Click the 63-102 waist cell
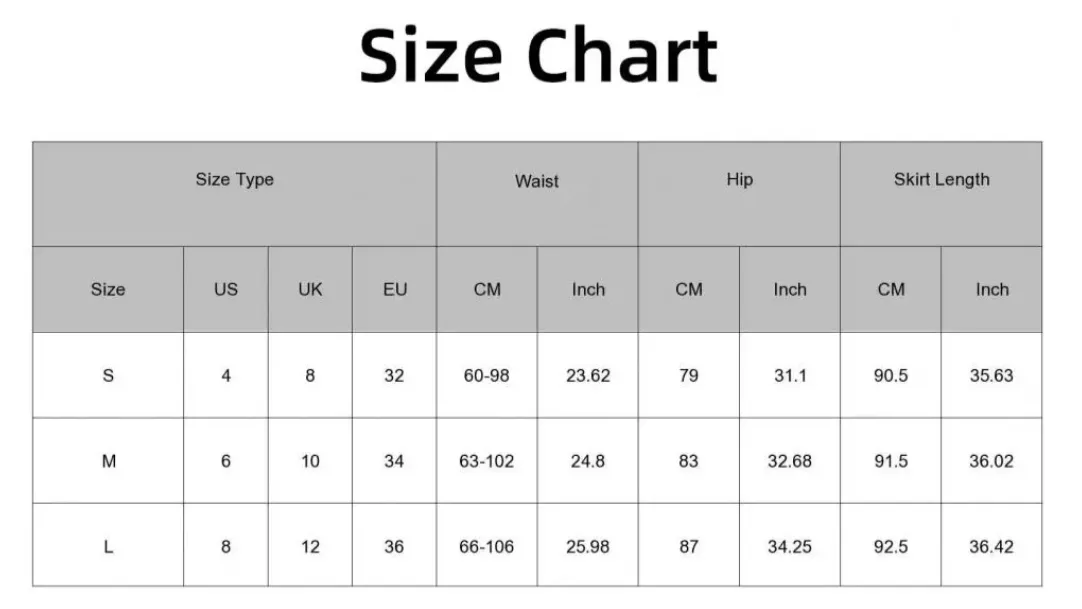Screen dimensions: 1082x609 486,461
